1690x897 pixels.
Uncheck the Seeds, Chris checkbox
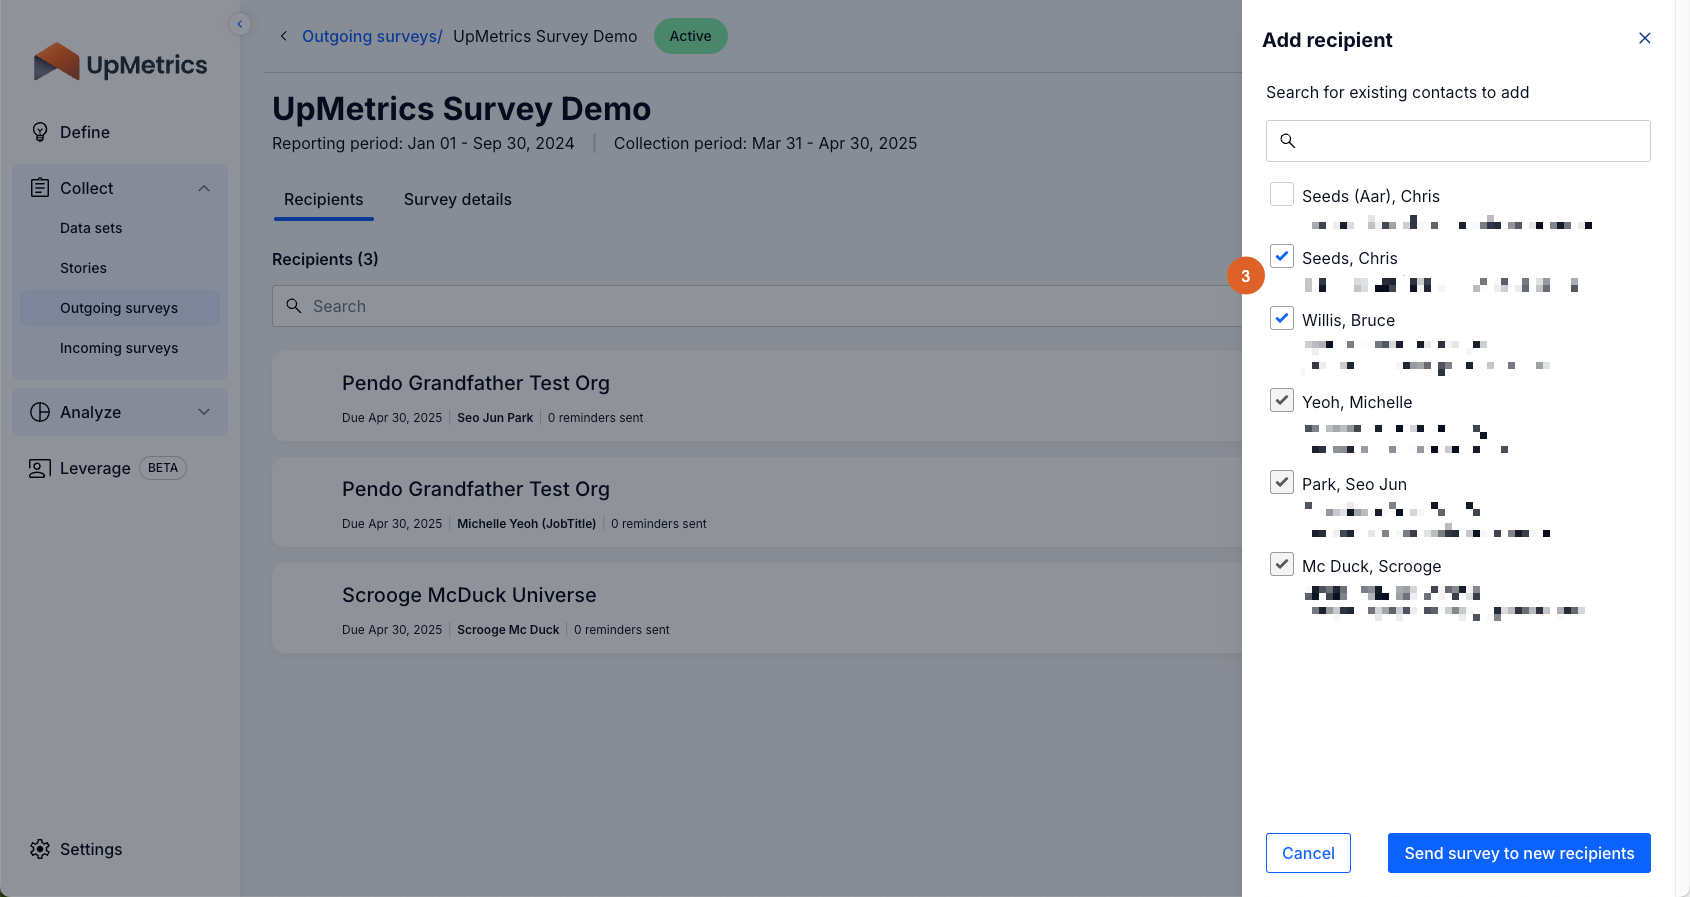1281,256
